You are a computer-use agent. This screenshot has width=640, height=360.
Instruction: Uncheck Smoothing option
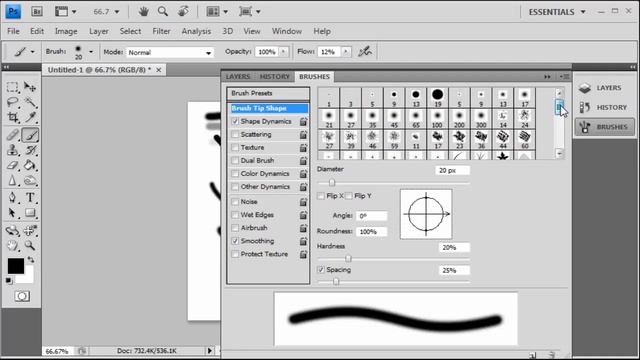[235, 241]
